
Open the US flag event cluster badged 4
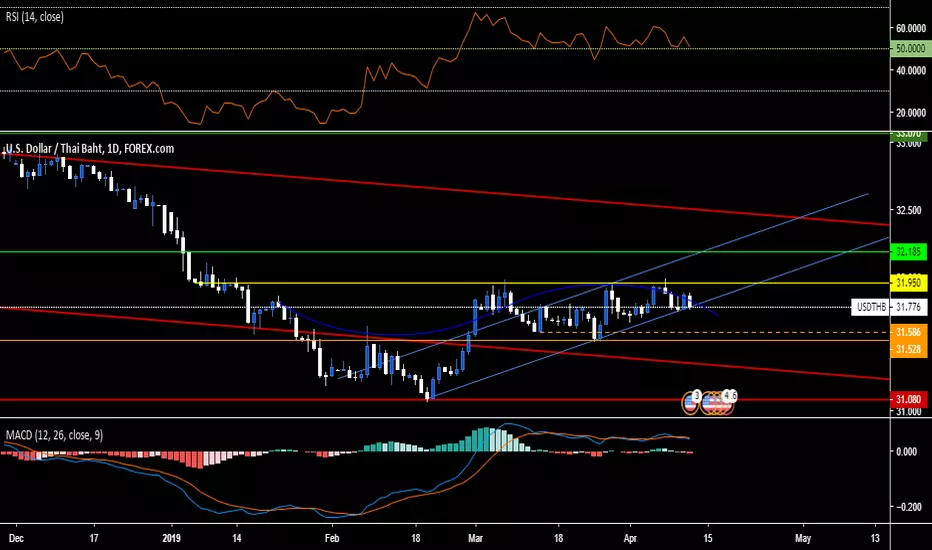click(719, 403)
